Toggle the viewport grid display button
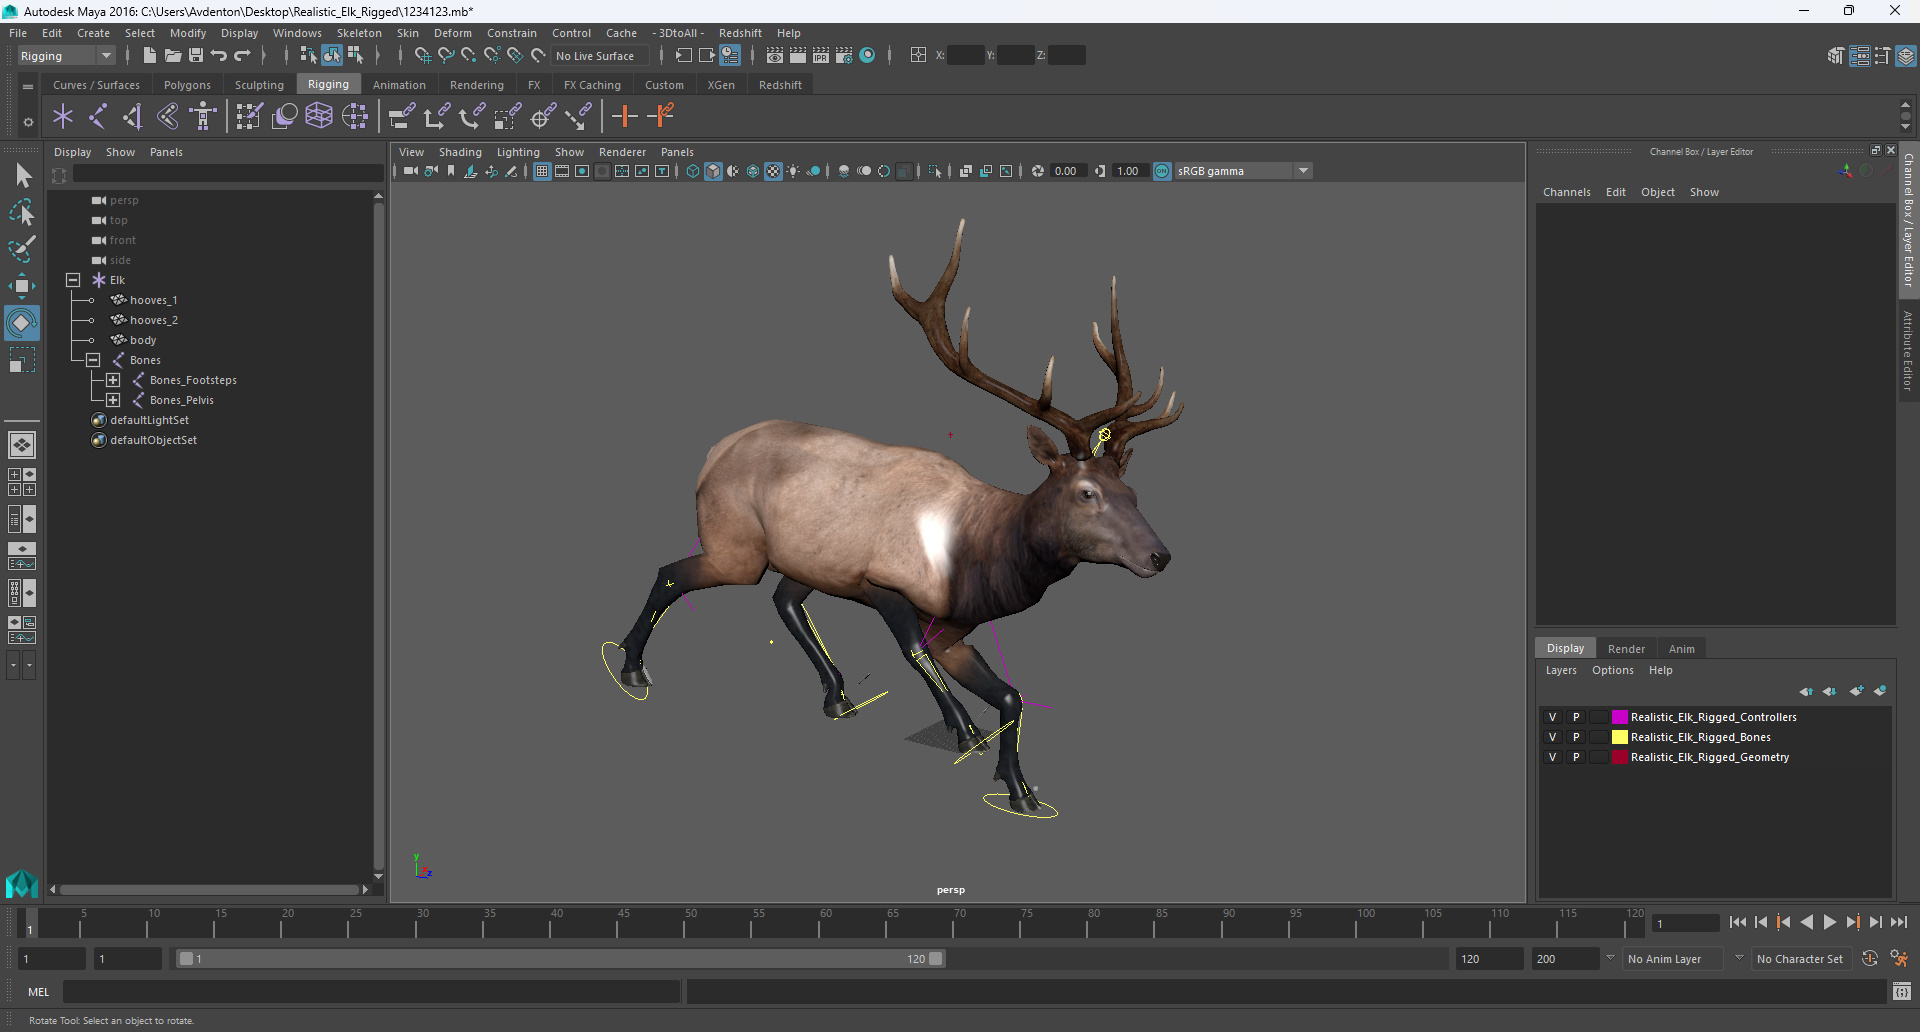The width and height of the screenshot is (1920, 1032). pos(542,172)
